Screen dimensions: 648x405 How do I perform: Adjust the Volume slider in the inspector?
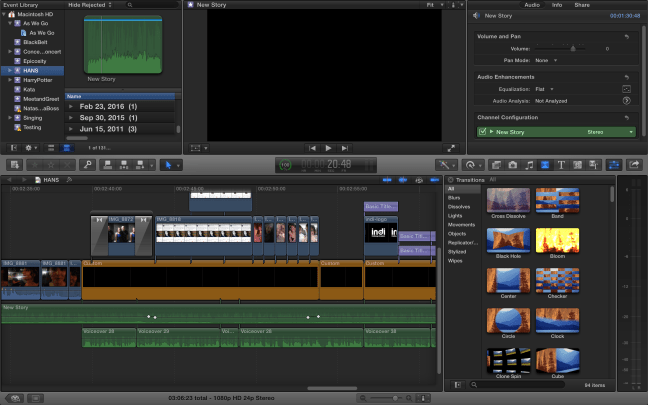[572, 48]
